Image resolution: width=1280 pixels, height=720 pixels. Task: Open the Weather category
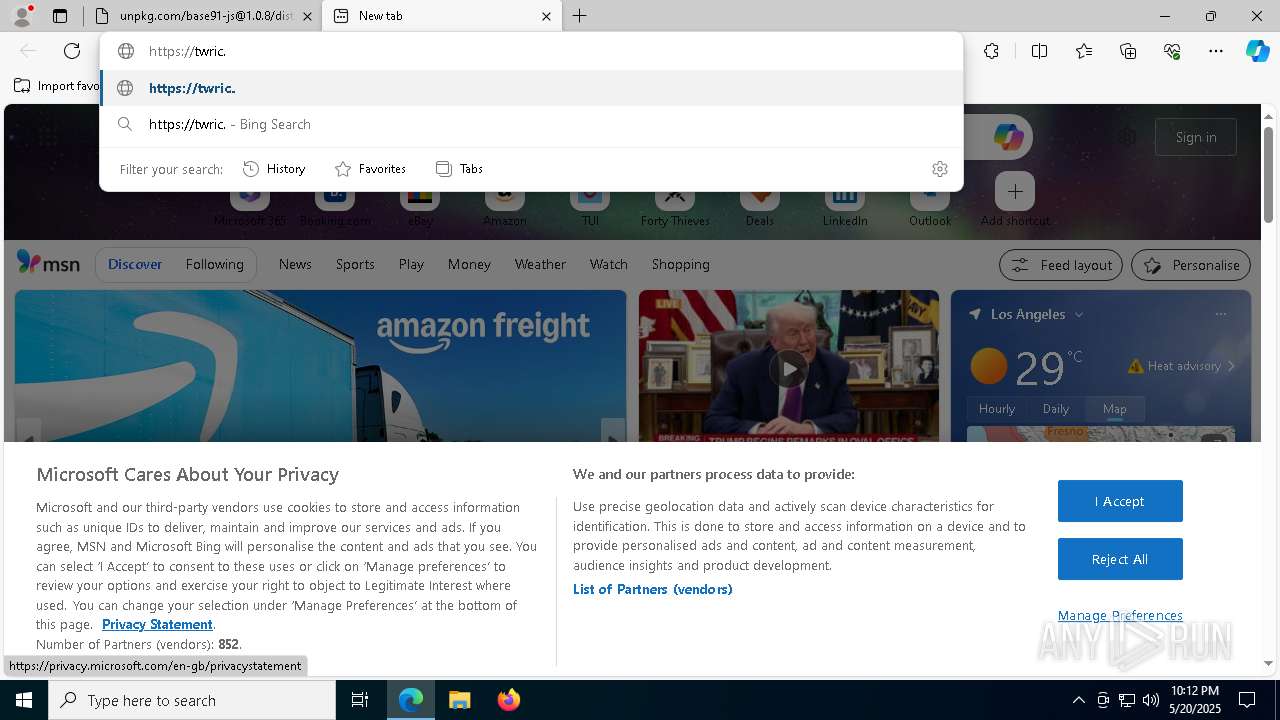point(540,264)
